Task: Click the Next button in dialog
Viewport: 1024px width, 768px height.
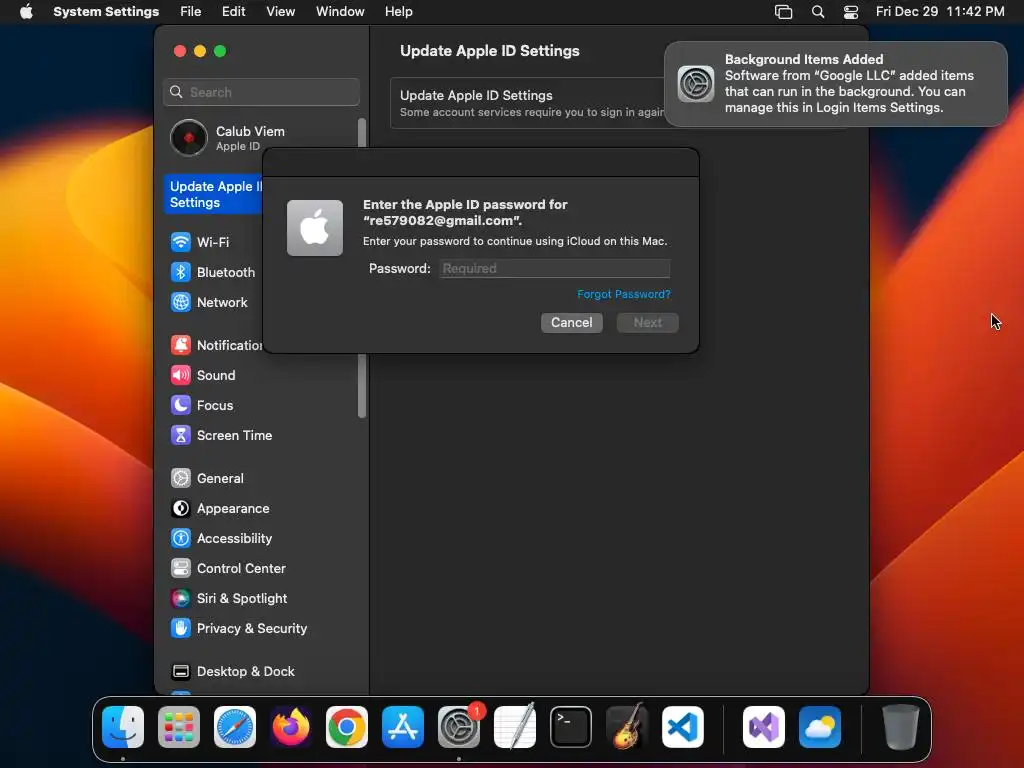Action: click(648, 323)
